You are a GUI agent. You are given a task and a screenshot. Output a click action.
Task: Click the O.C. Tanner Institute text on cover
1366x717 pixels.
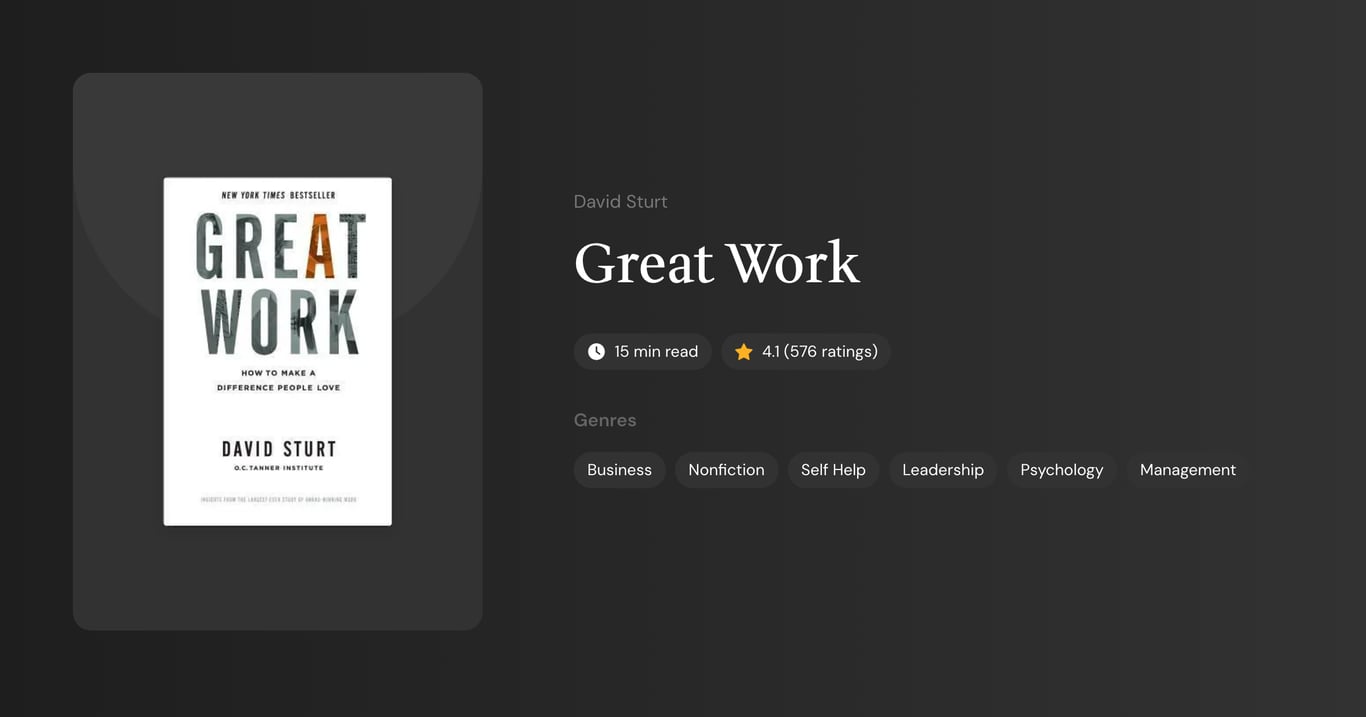tap(277, 466)
